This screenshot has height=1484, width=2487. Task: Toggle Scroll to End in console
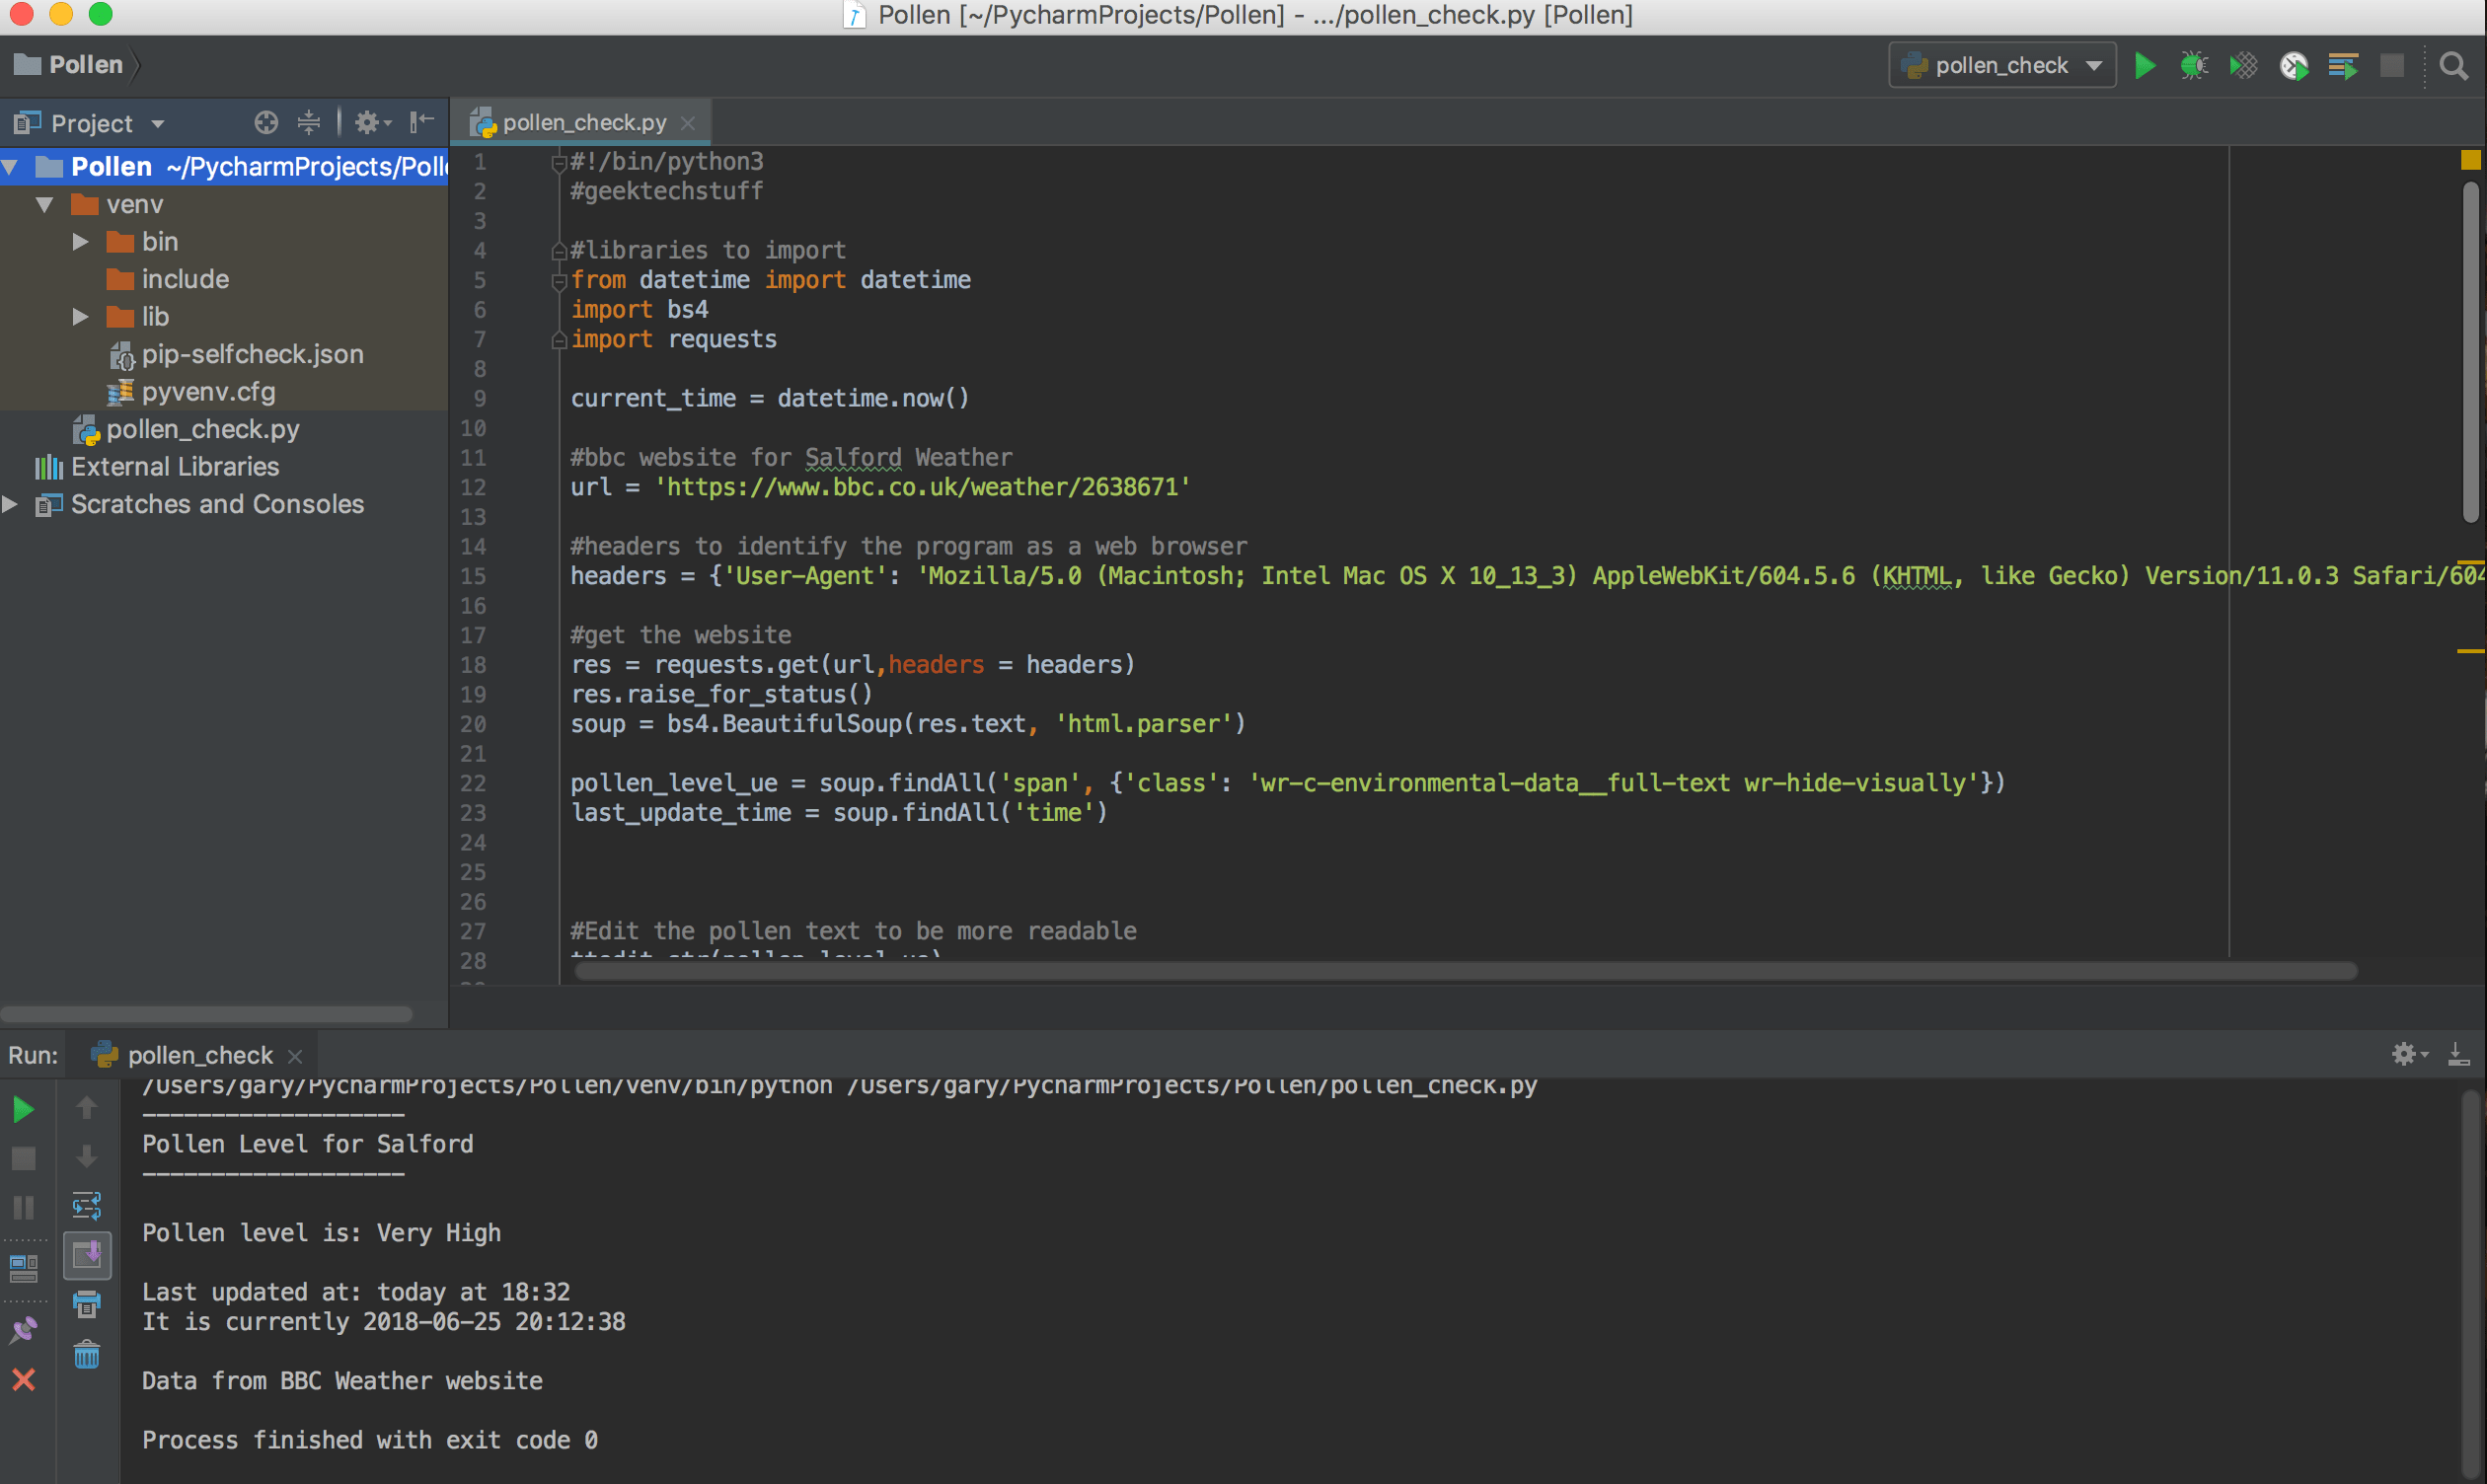[88, 1257]
